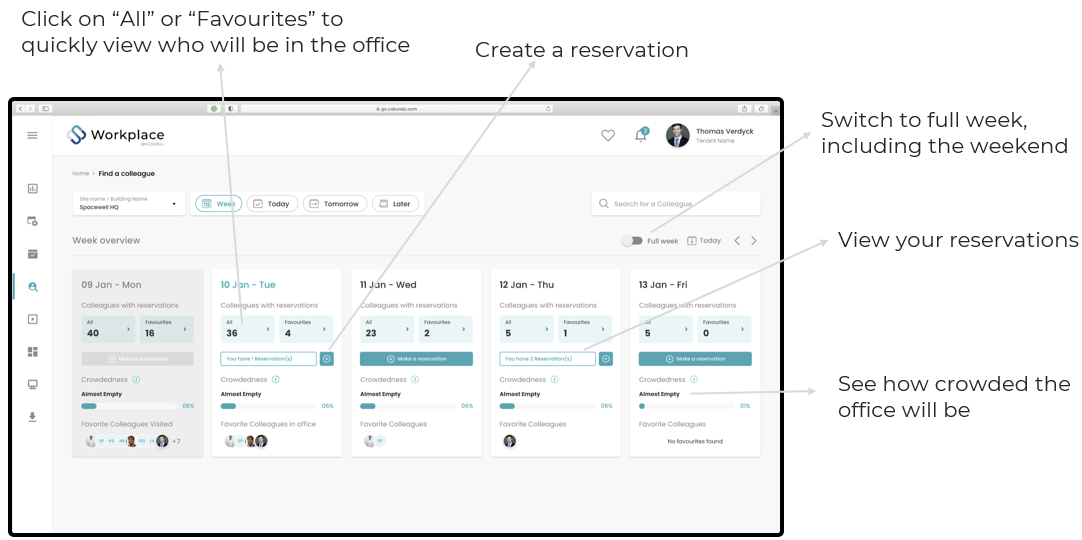Expand All 23 colleagues on 11 Jan
This screenshot has height=540, width=1082.
[387, 330]
